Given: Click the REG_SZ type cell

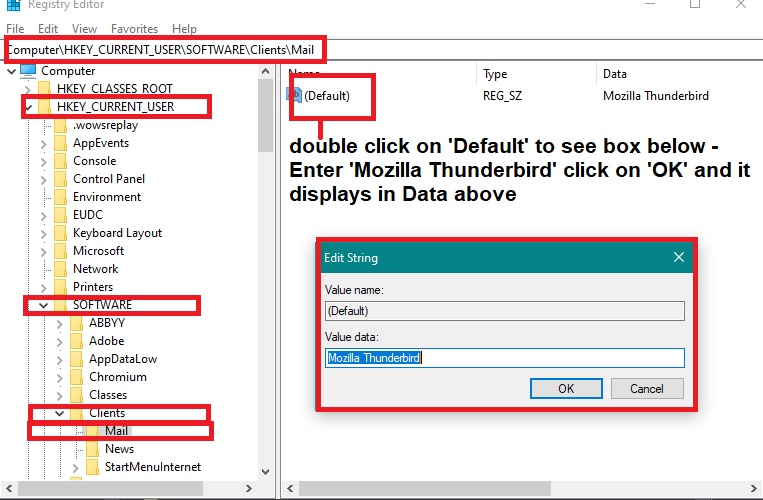Looking at the screenshot, I should (502, 96).
